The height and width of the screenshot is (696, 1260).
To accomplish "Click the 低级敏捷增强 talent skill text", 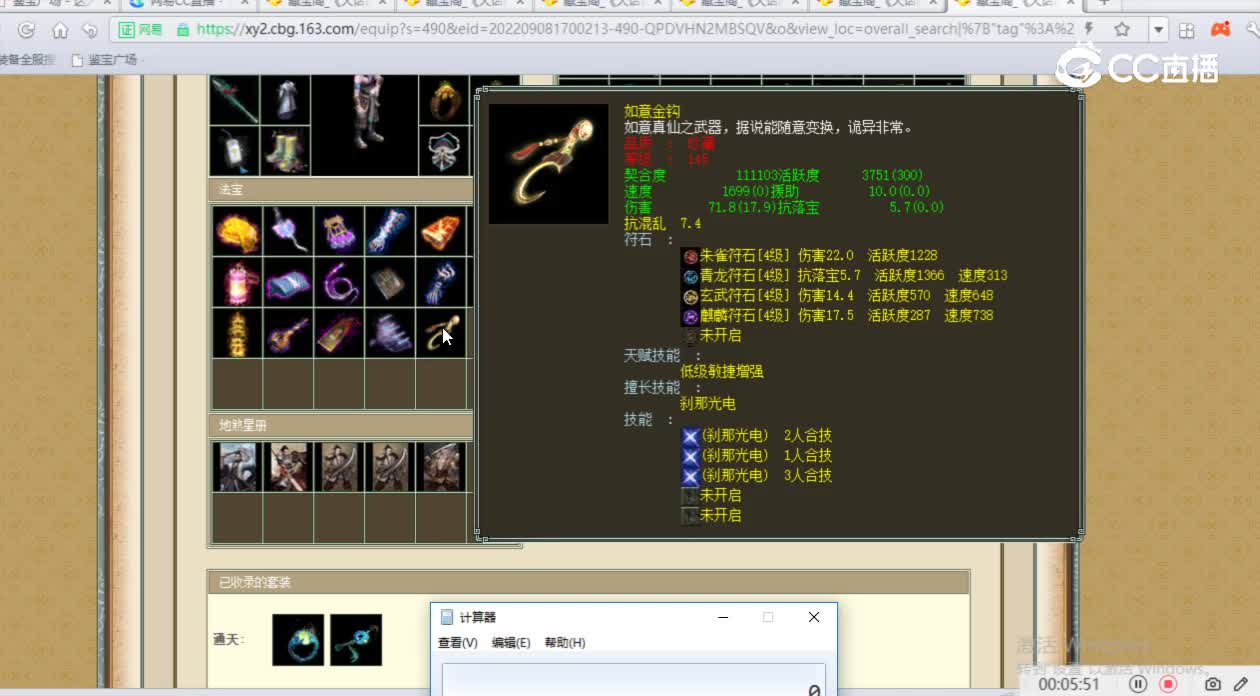I will coord(721,372).
